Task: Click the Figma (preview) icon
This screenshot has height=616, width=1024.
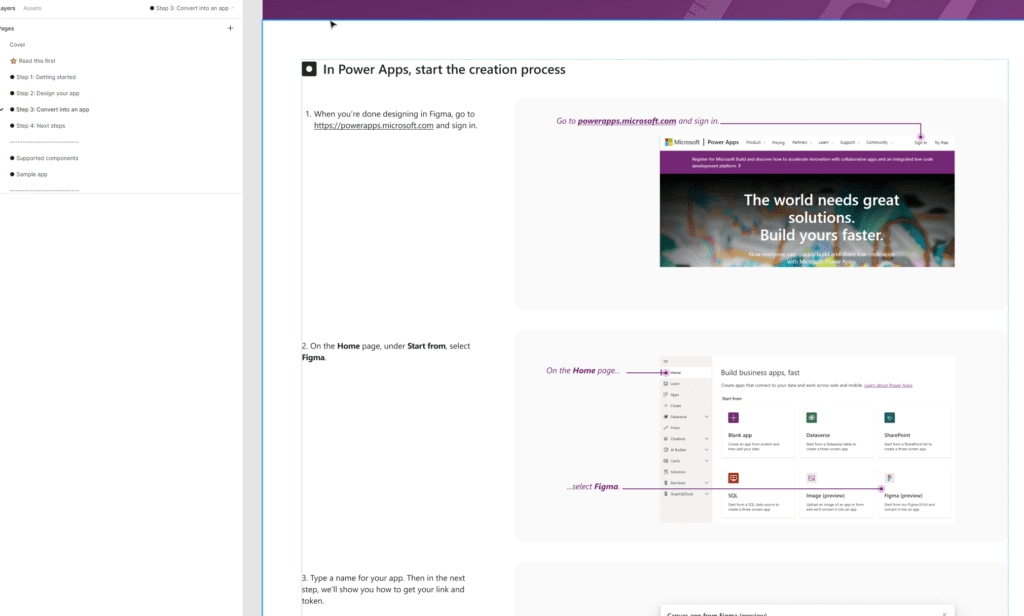Action: (x=889, y=478)
